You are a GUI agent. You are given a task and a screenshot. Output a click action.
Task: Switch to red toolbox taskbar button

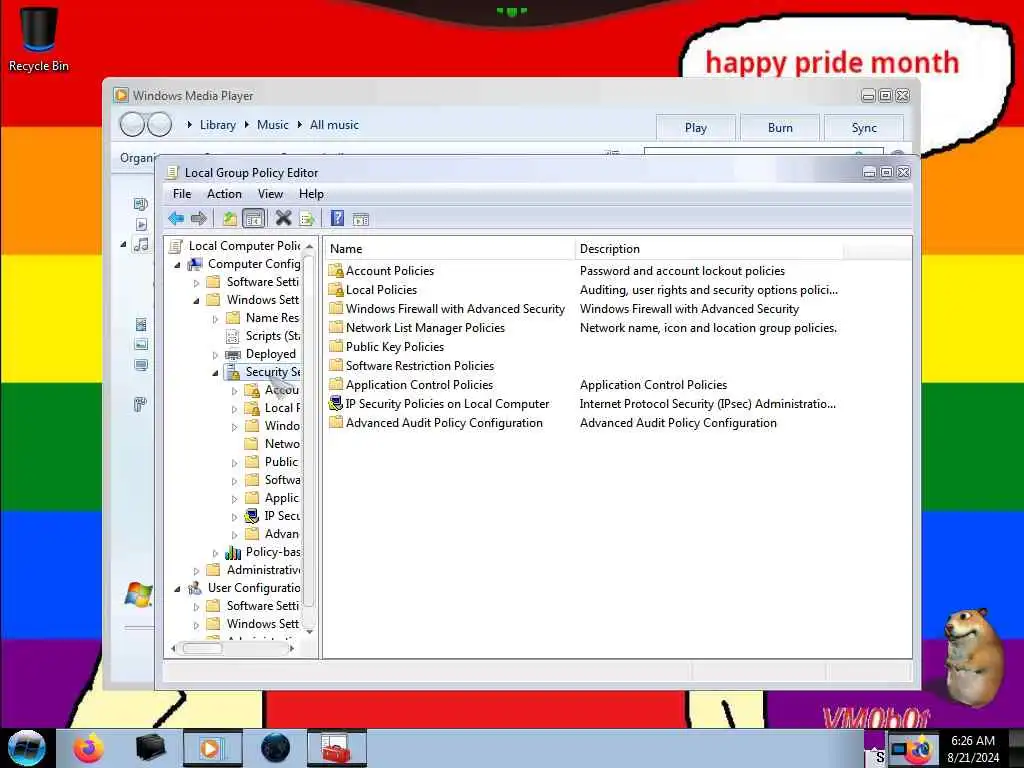336,748
